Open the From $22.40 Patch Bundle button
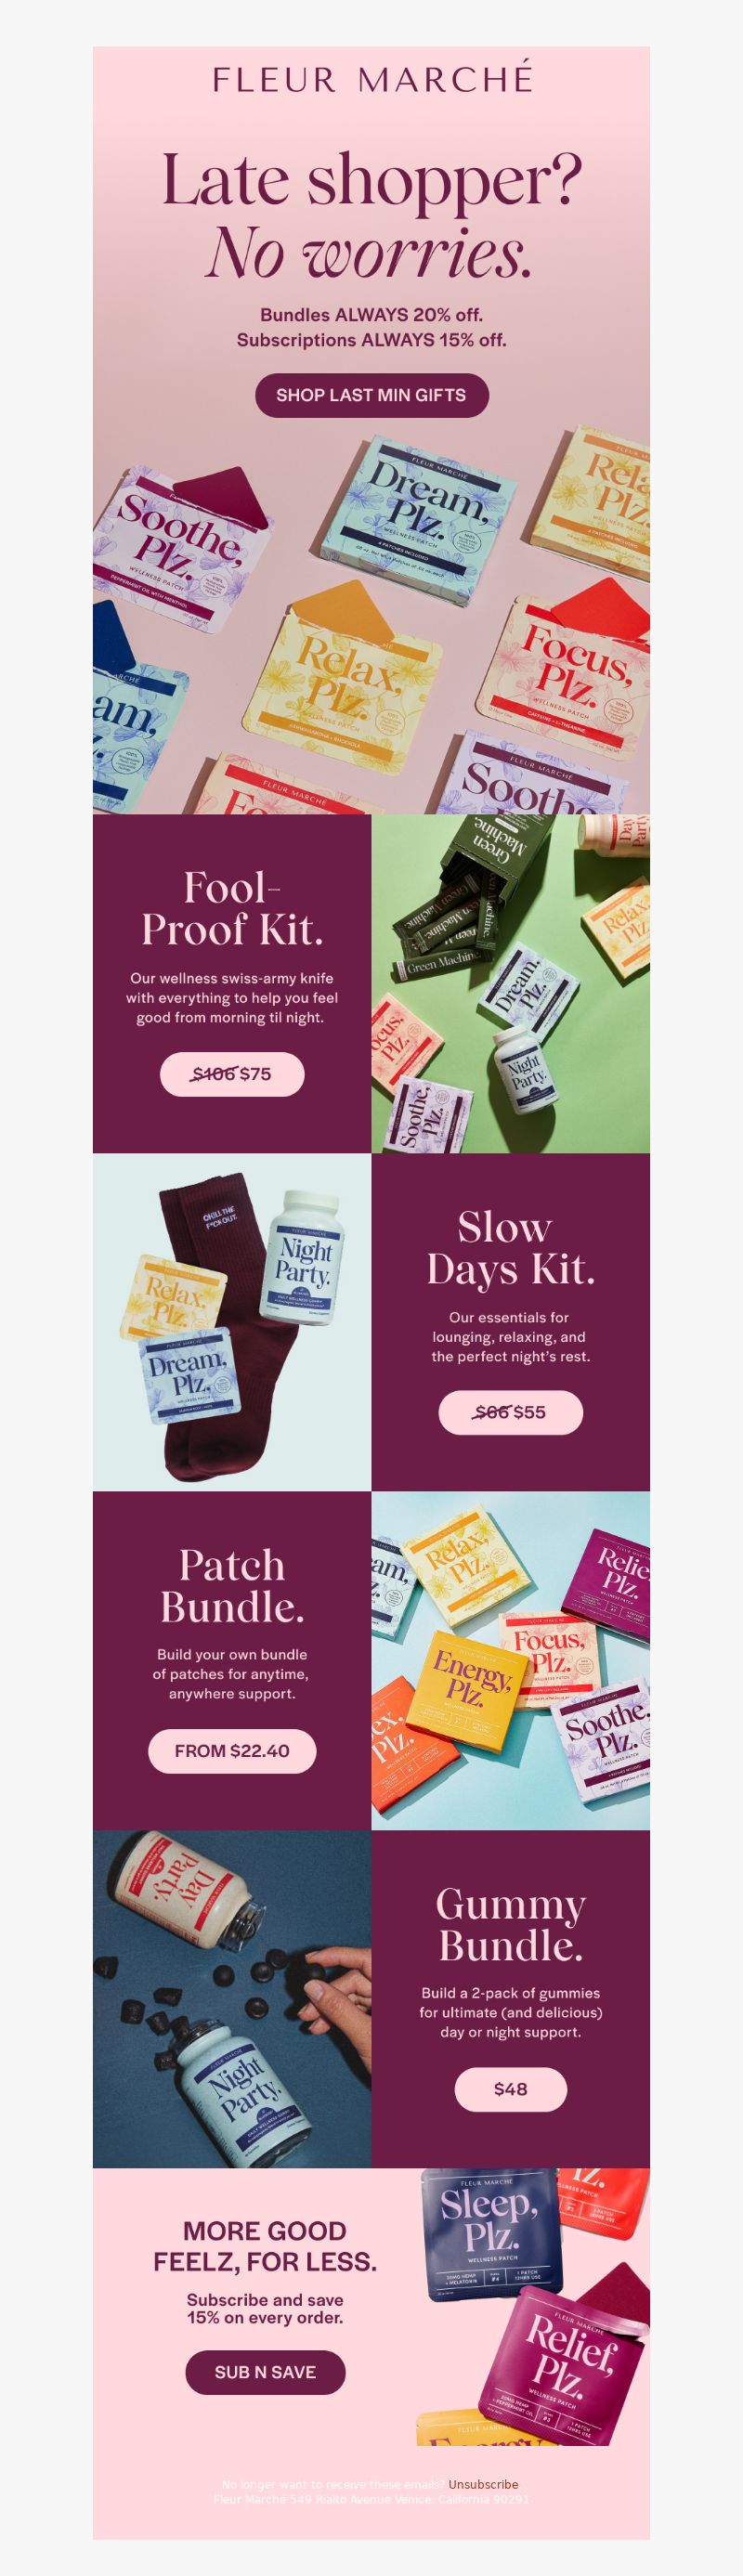 (232, 1750)
